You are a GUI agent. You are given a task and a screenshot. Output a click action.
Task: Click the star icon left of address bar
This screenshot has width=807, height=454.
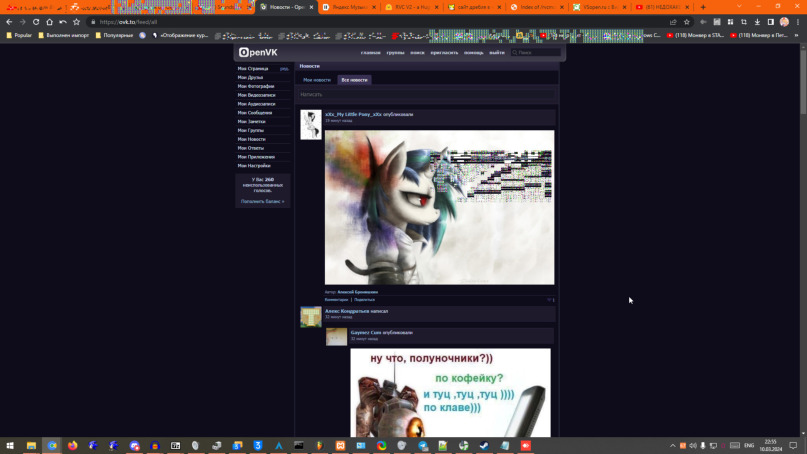click(x=76, y=22)
